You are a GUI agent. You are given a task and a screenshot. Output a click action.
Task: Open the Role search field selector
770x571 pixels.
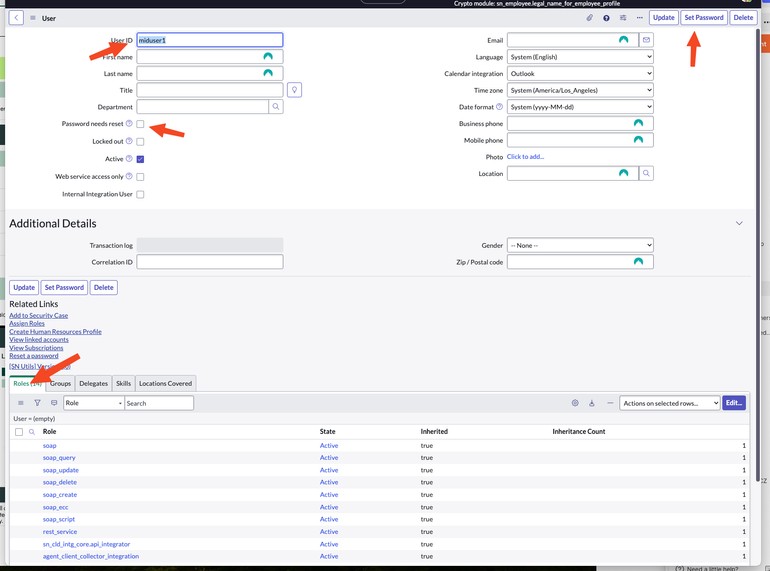[x=93, y=403]
